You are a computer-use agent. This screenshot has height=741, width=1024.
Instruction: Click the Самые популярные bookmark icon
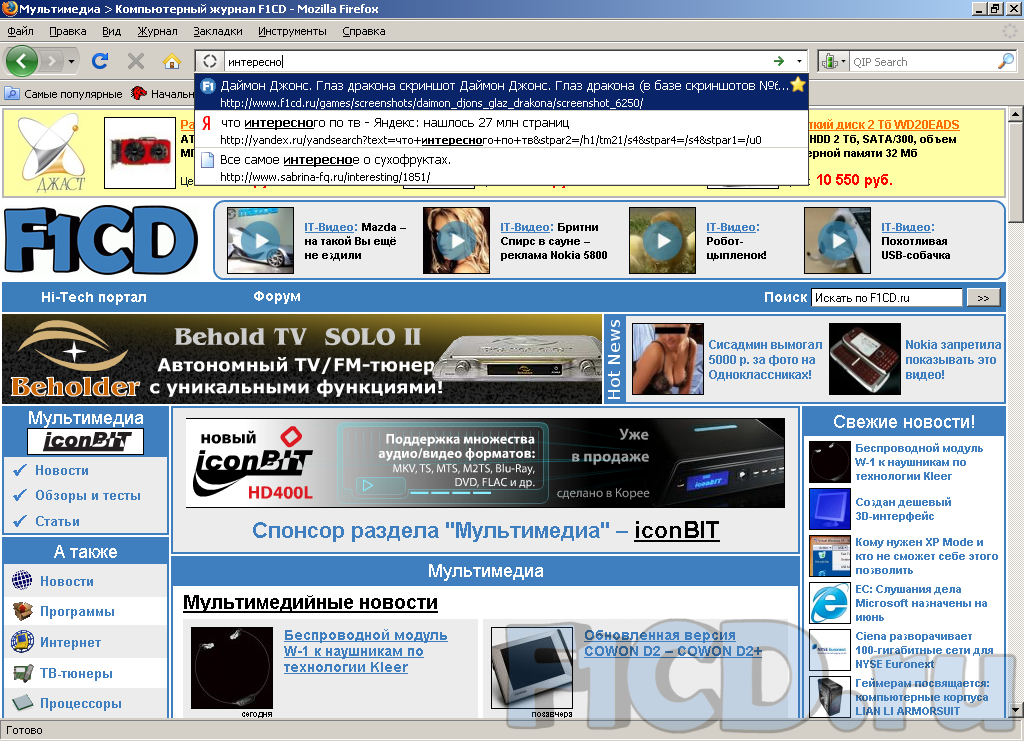(12, 93)
